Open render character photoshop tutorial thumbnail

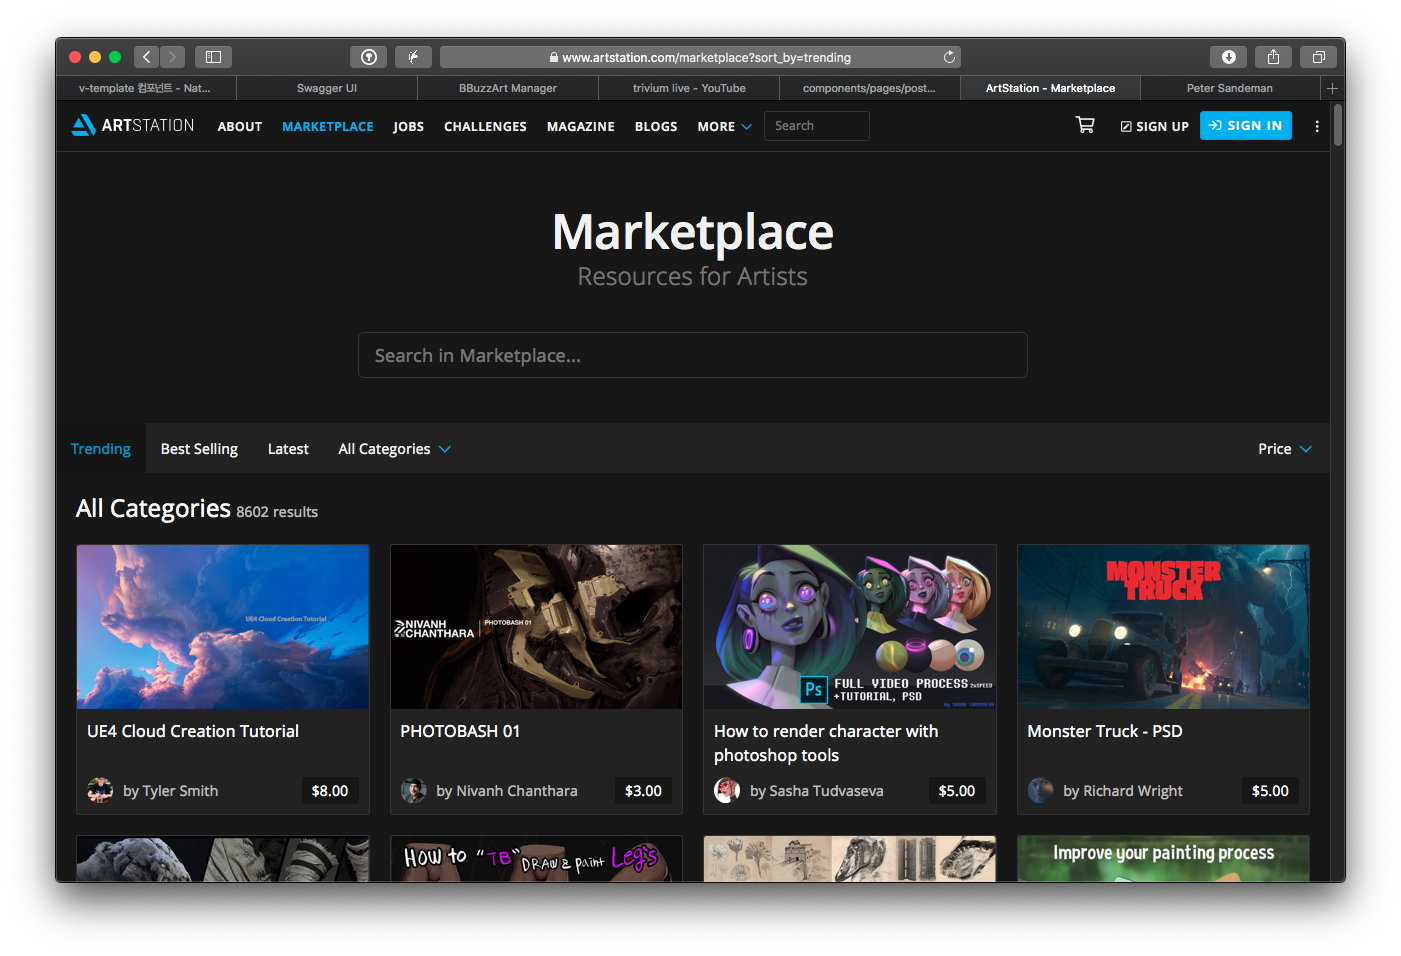point(850,627)
